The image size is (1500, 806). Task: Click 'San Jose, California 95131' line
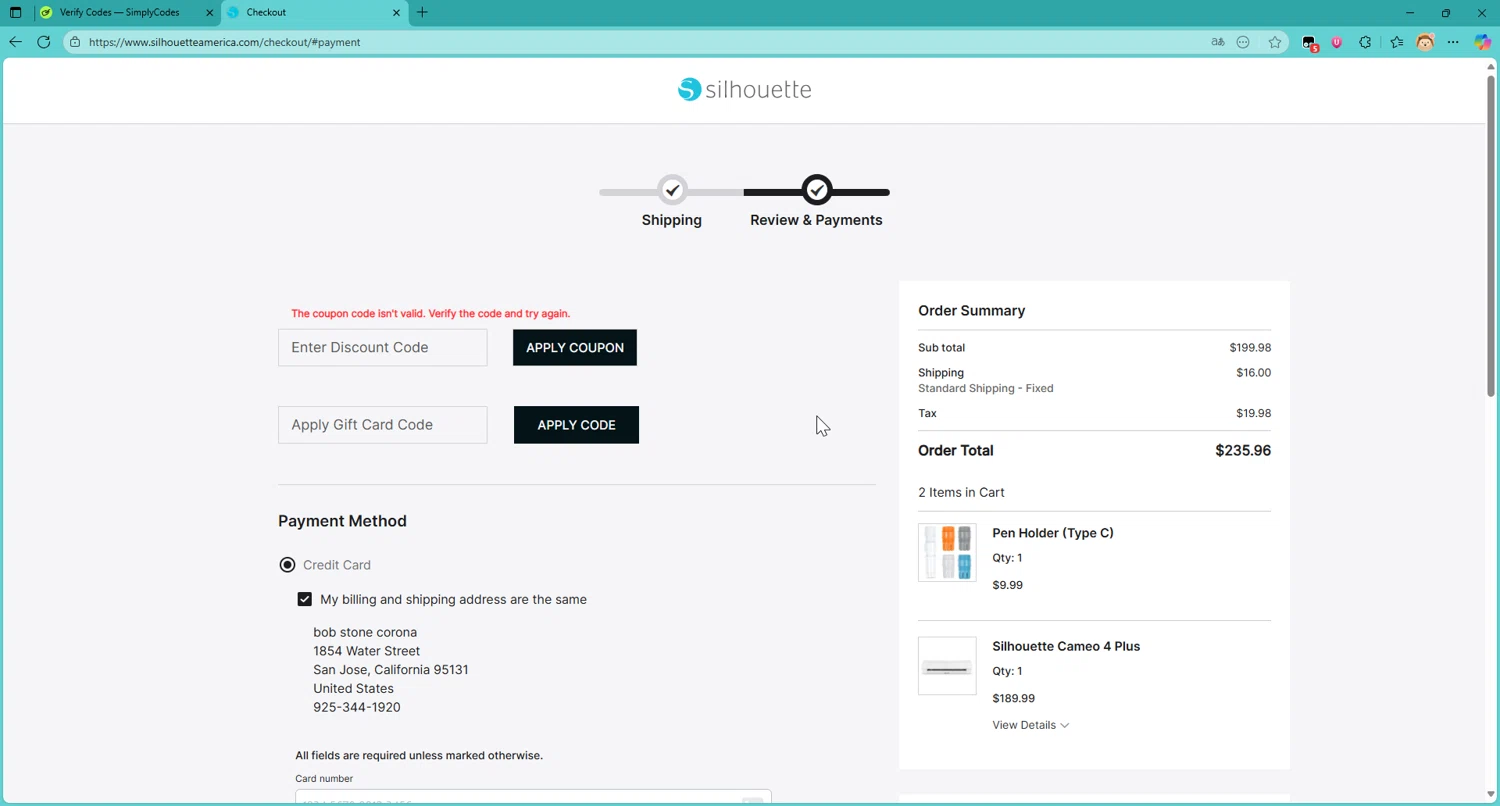point(390,670)
